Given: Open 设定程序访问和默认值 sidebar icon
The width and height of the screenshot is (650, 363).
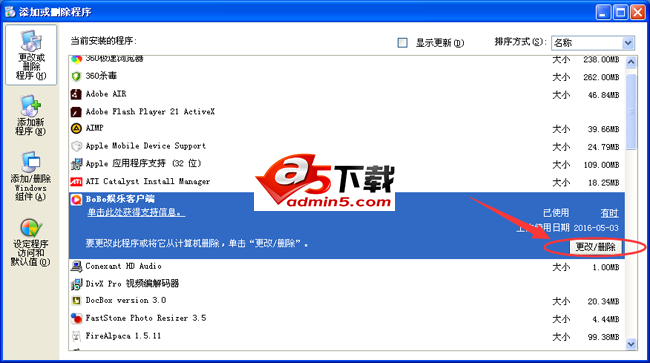Looking at the screenshot, I should [30, 242].
